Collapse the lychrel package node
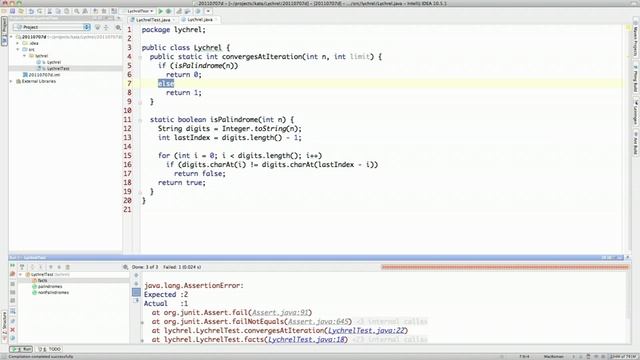The image size is (640, 360). (24, 56)
